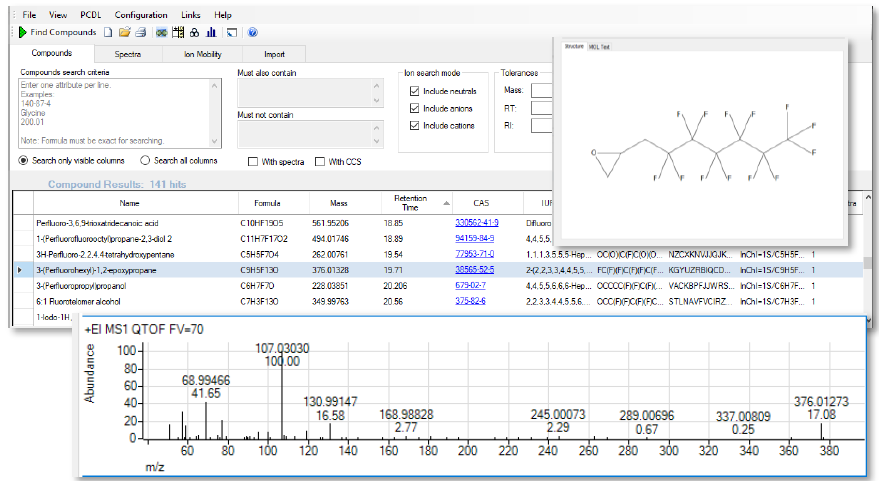Open CAS link 330562-41-9
The width and height of the screenshot is (879, 481).
click(x=476, y=223)
